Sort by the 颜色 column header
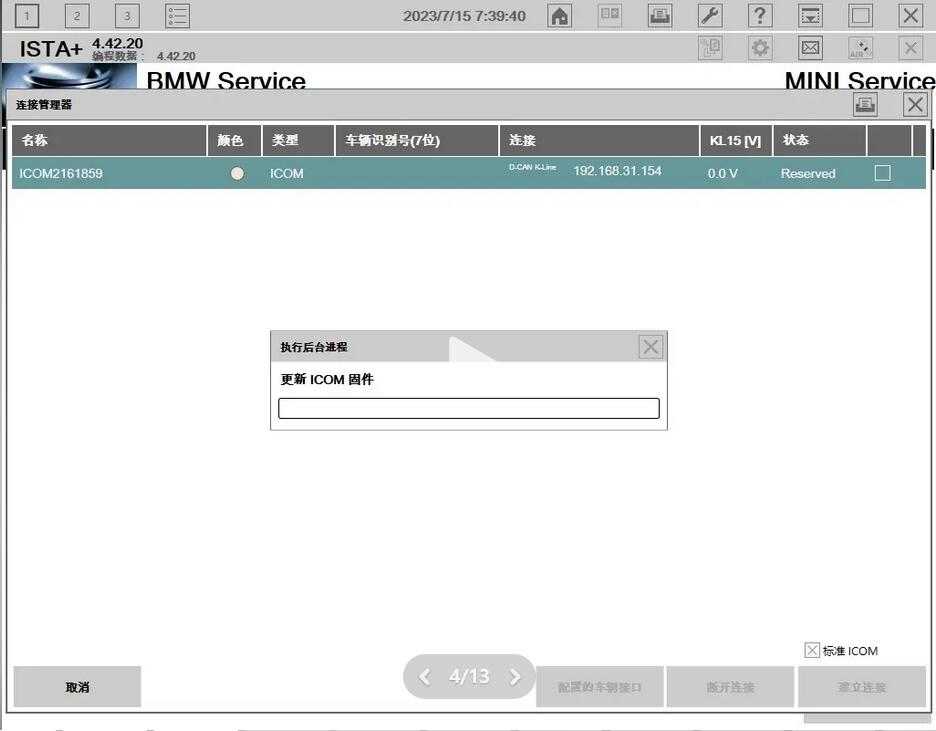 (235, 141)
